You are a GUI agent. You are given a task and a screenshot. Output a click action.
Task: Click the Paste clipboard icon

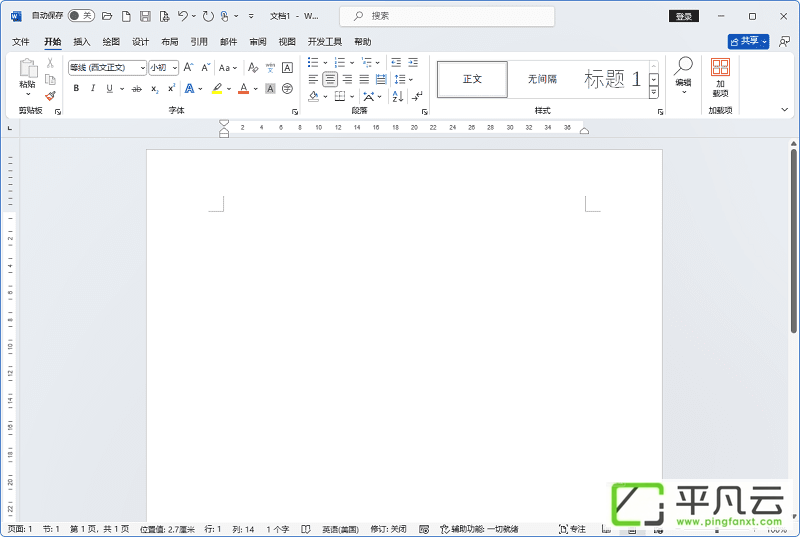click(28, 68)
